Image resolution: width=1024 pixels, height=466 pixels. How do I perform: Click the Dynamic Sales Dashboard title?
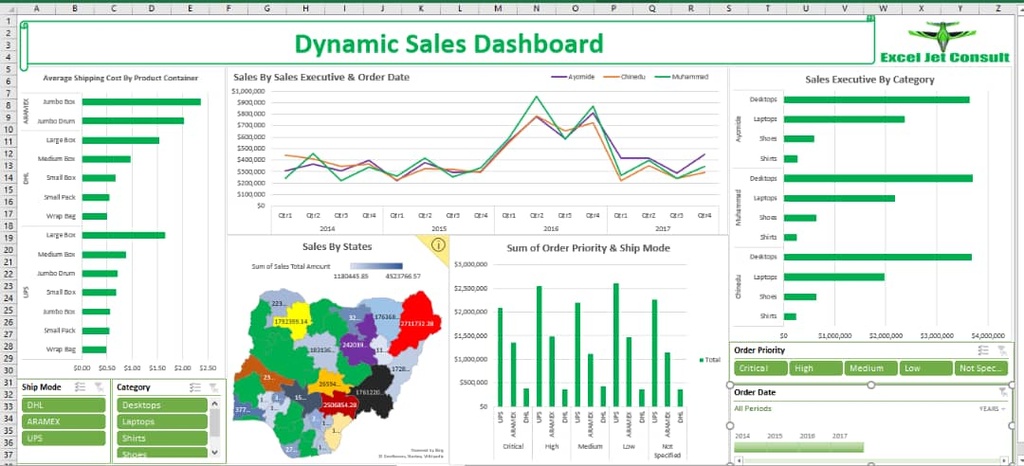[449, 44]
